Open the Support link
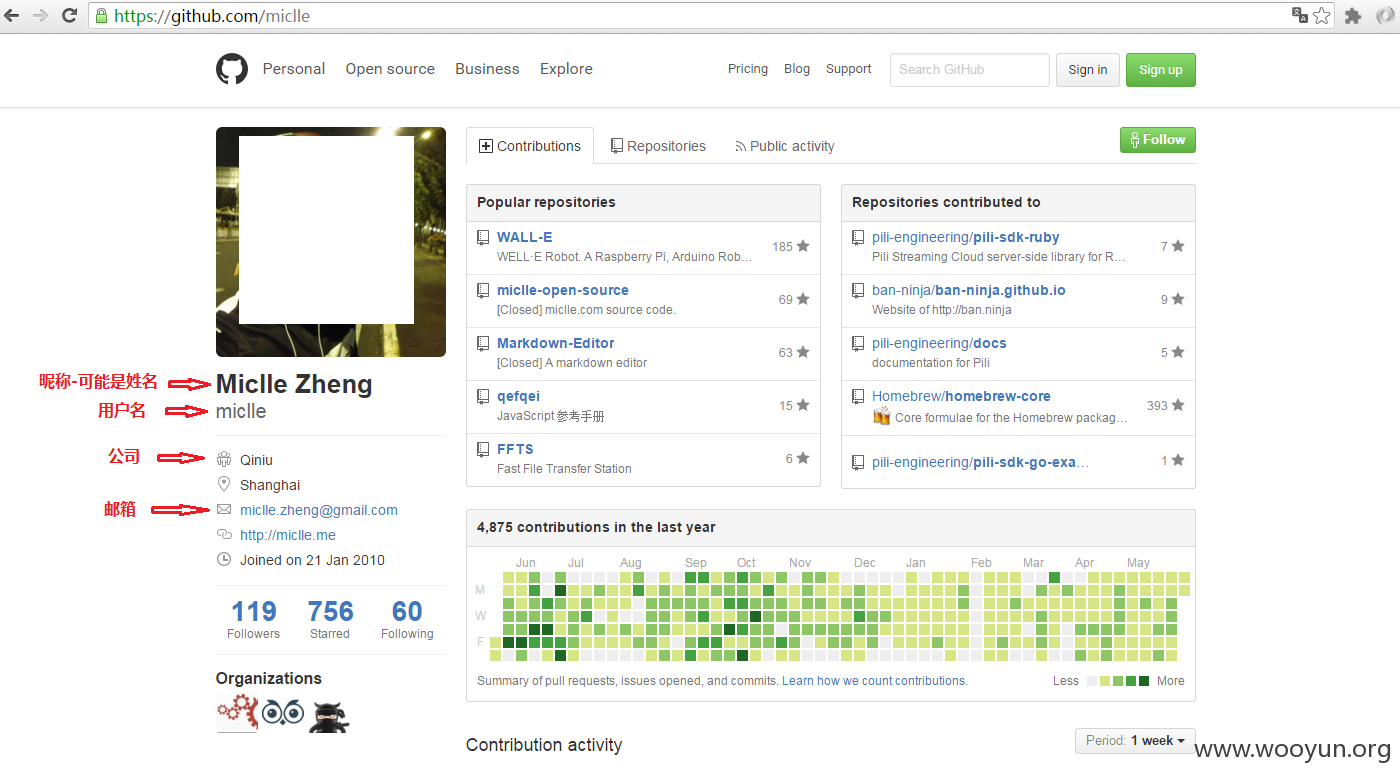Image resolution: width=1400 pixels, height=778 pixels. click(x=849, y=69)
